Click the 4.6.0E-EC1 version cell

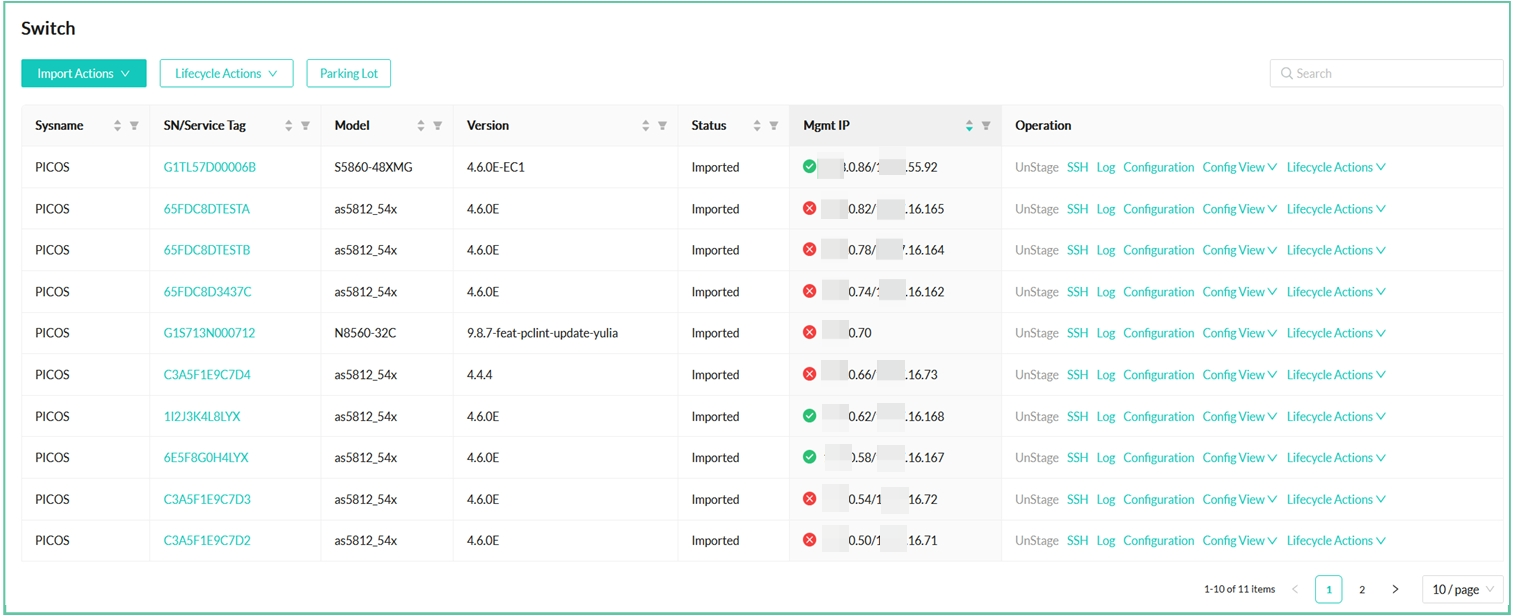[496, 167]
